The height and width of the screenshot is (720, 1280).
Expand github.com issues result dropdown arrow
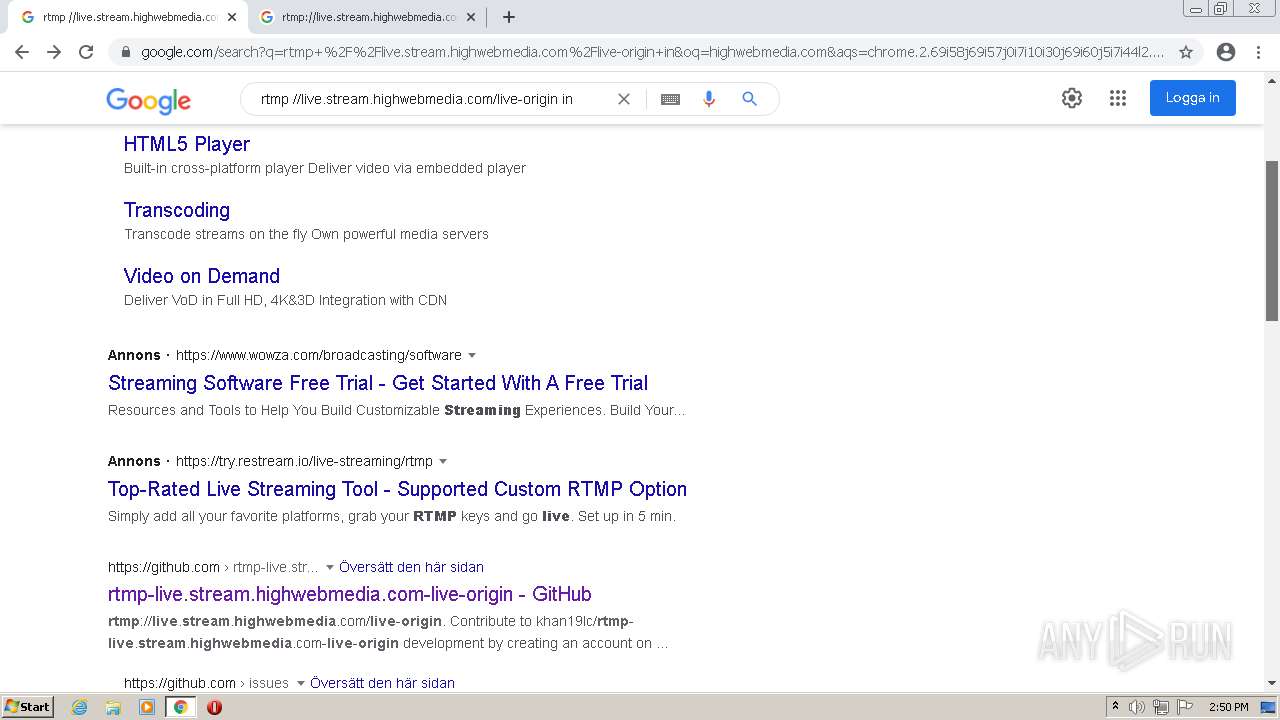click(x=299, y=683)
